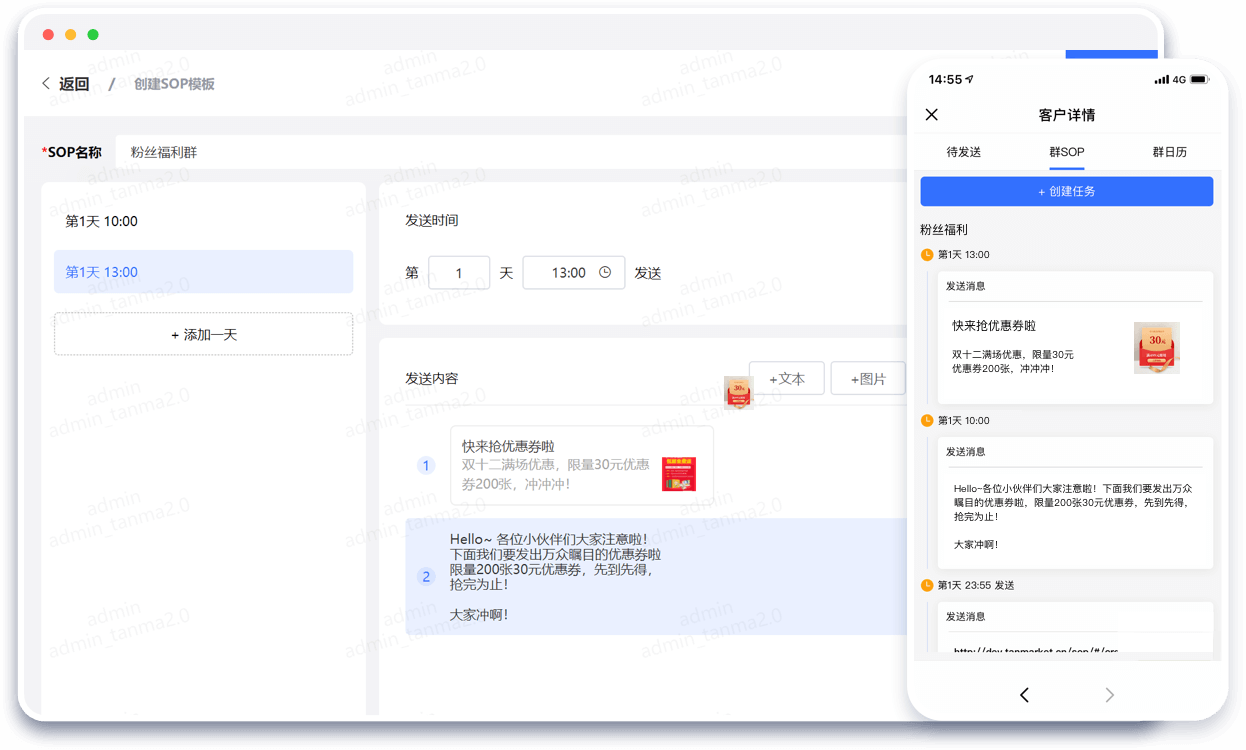Click the coupon thumbnail next to 发送内容
This screenshot has height=750, width=1246.
[738, 392]
